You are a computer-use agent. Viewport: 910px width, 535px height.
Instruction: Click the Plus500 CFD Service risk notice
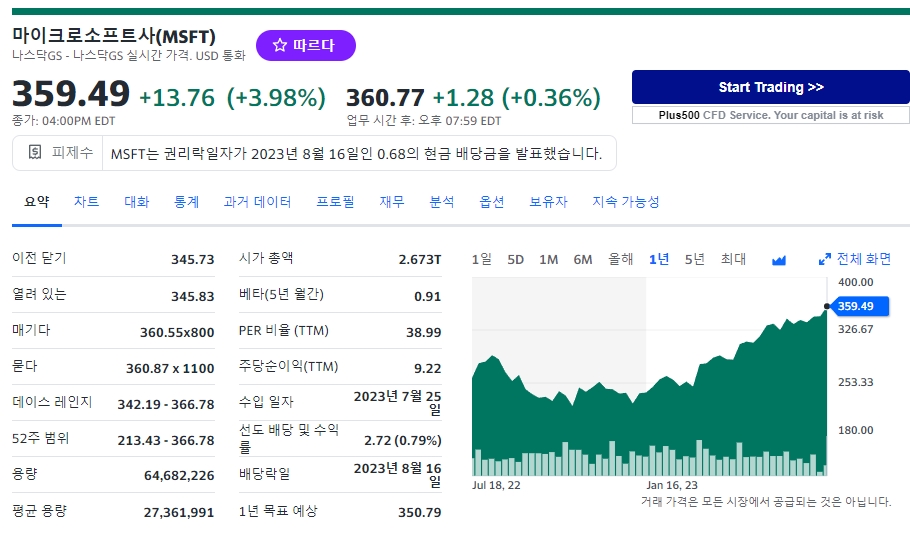point(771,115)
